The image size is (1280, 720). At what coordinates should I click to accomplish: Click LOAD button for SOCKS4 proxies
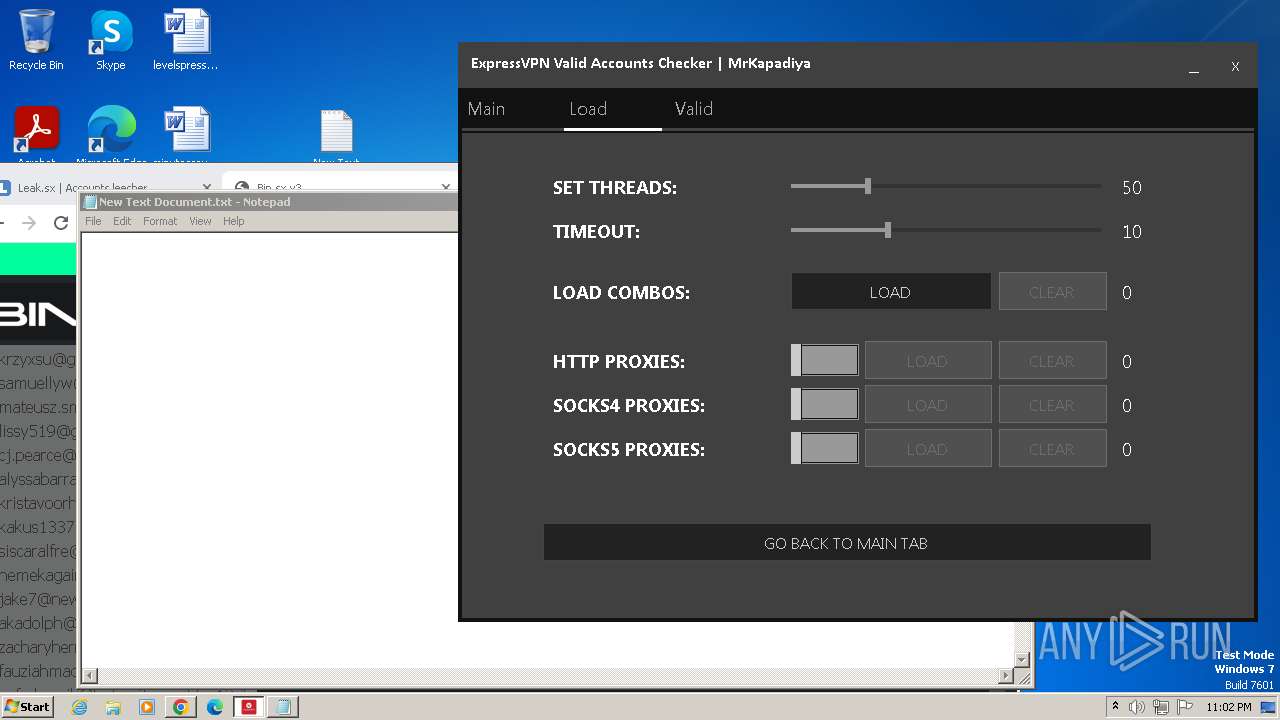click(x=928, y=405)
